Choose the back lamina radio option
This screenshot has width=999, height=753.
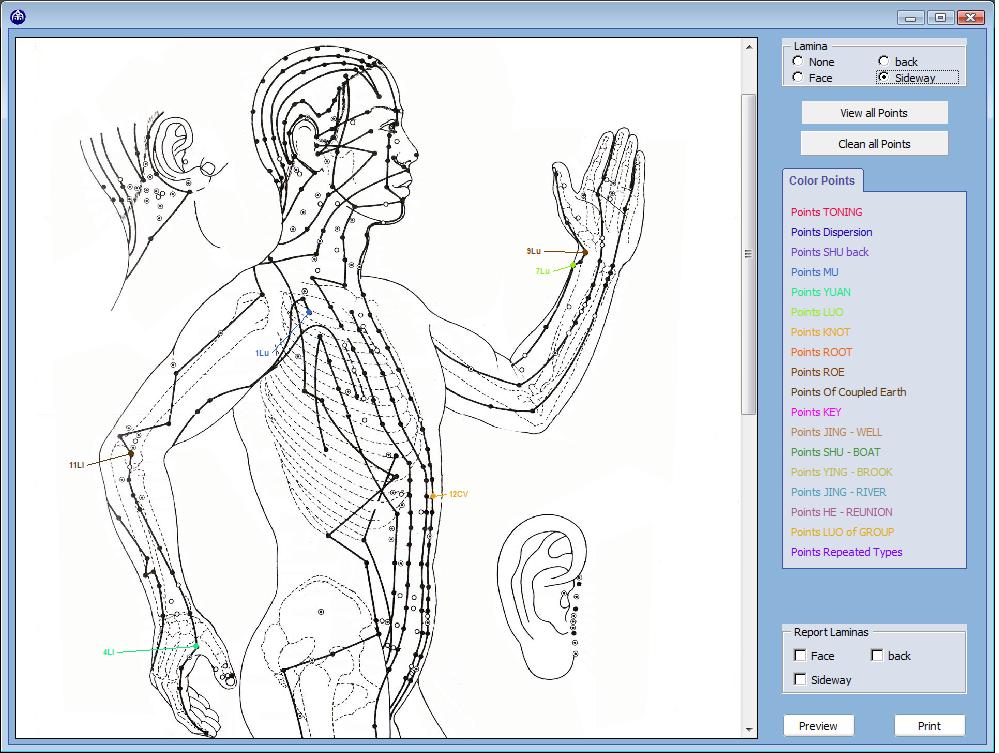click(x=883, y=62)
